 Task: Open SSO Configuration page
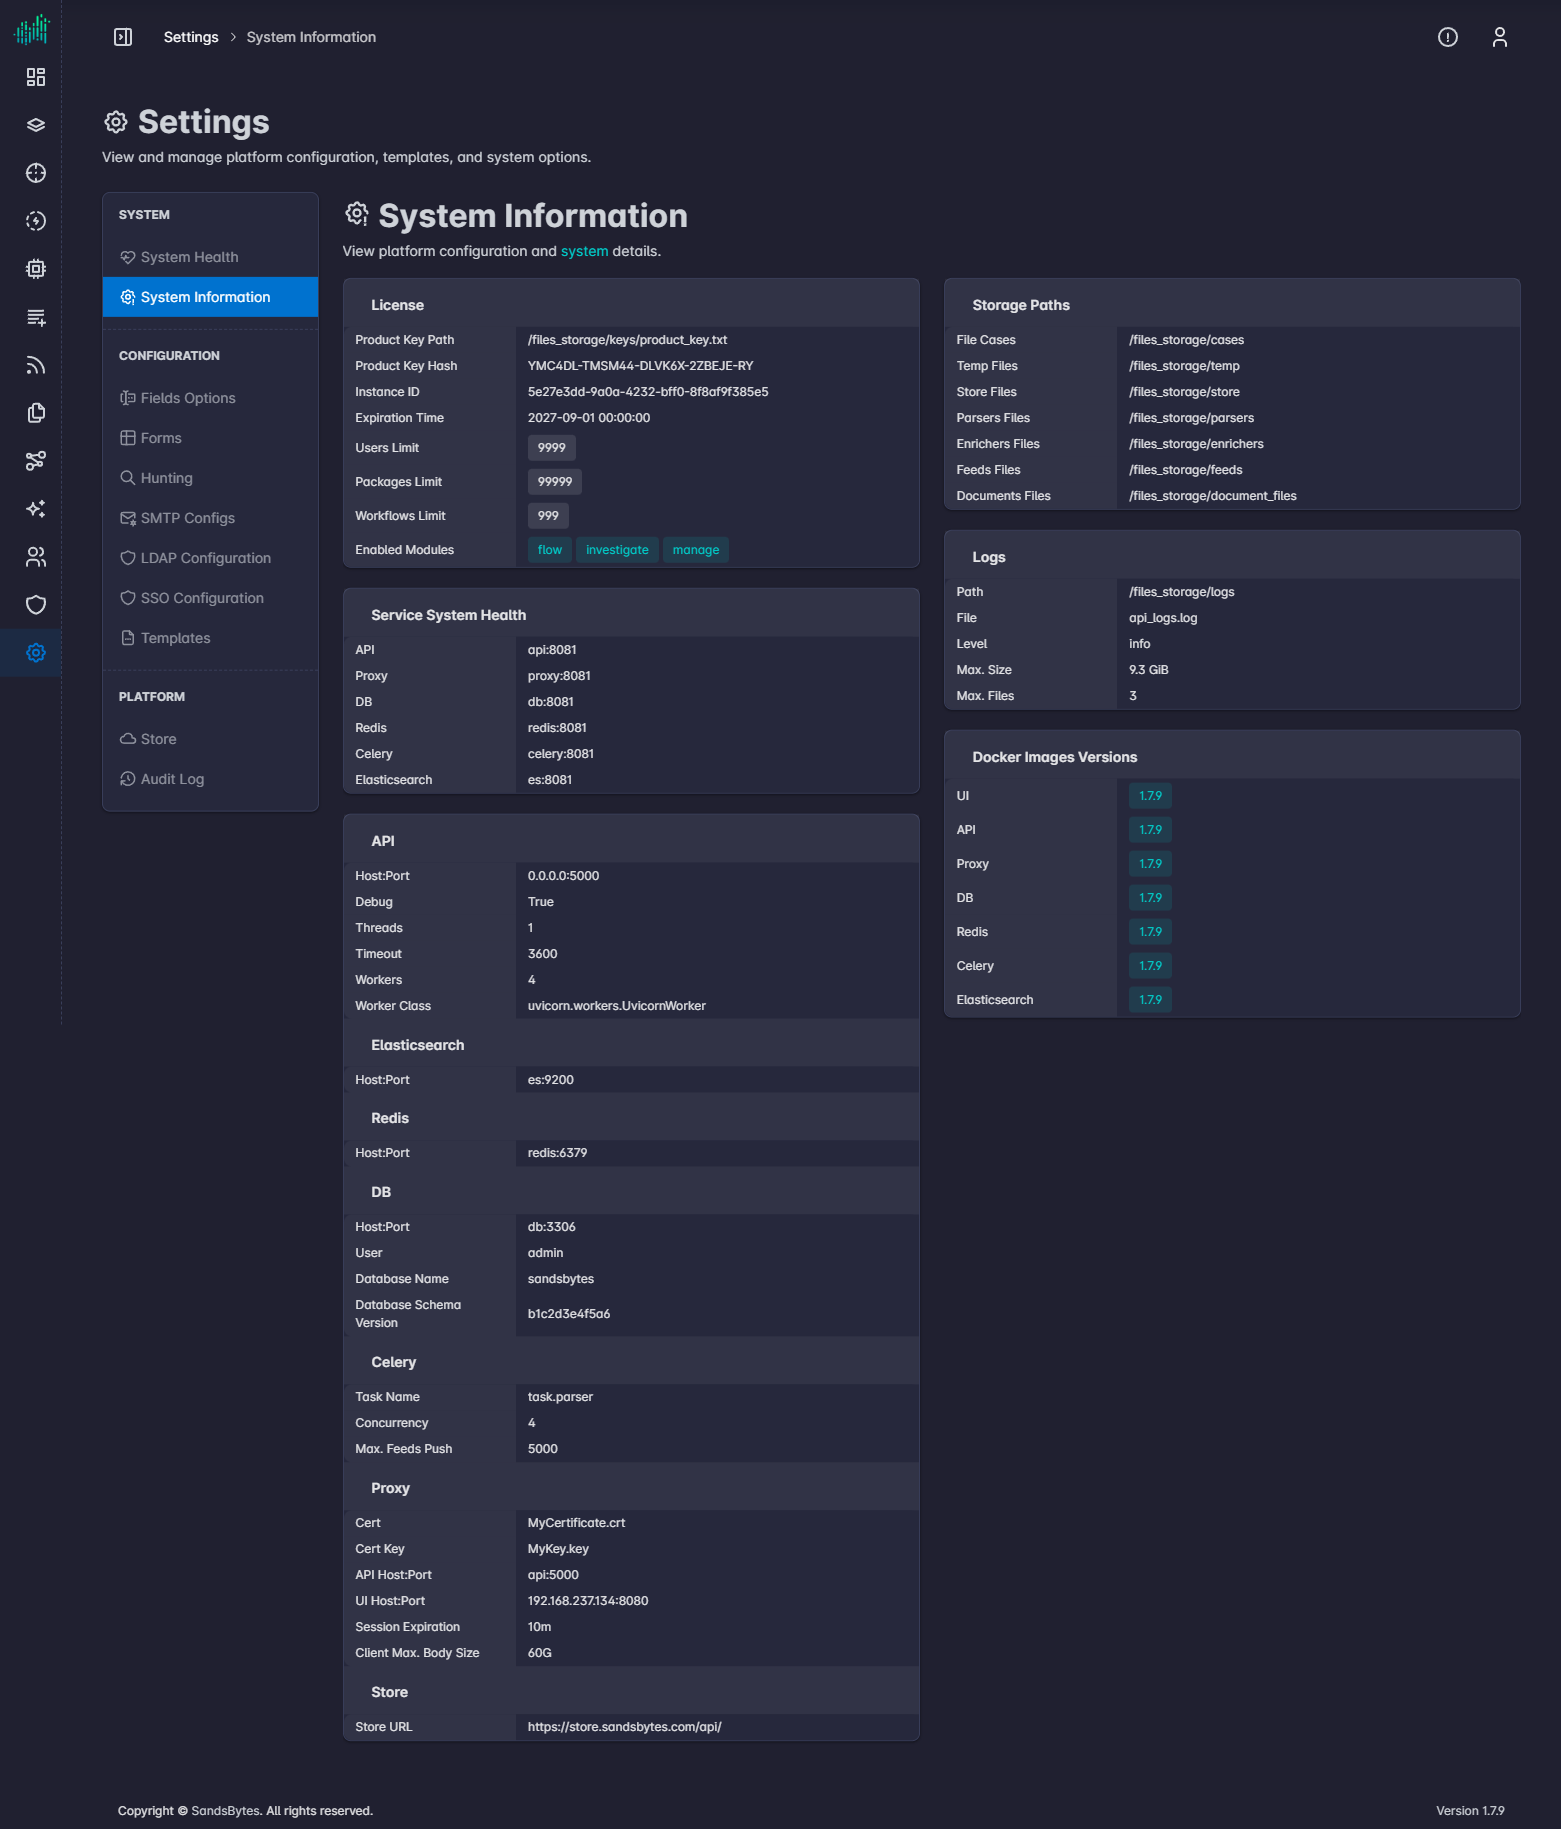click(210, 598)
